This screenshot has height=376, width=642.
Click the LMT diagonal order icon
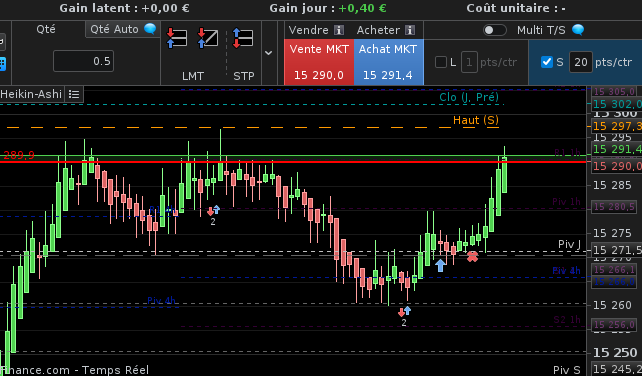click(208, 38)
